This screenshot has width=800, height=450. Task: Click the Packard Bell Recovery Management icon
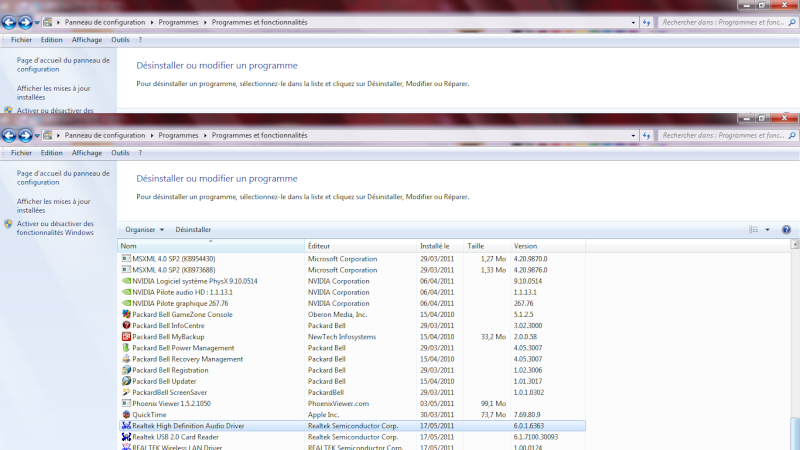(x=126, y=359)
